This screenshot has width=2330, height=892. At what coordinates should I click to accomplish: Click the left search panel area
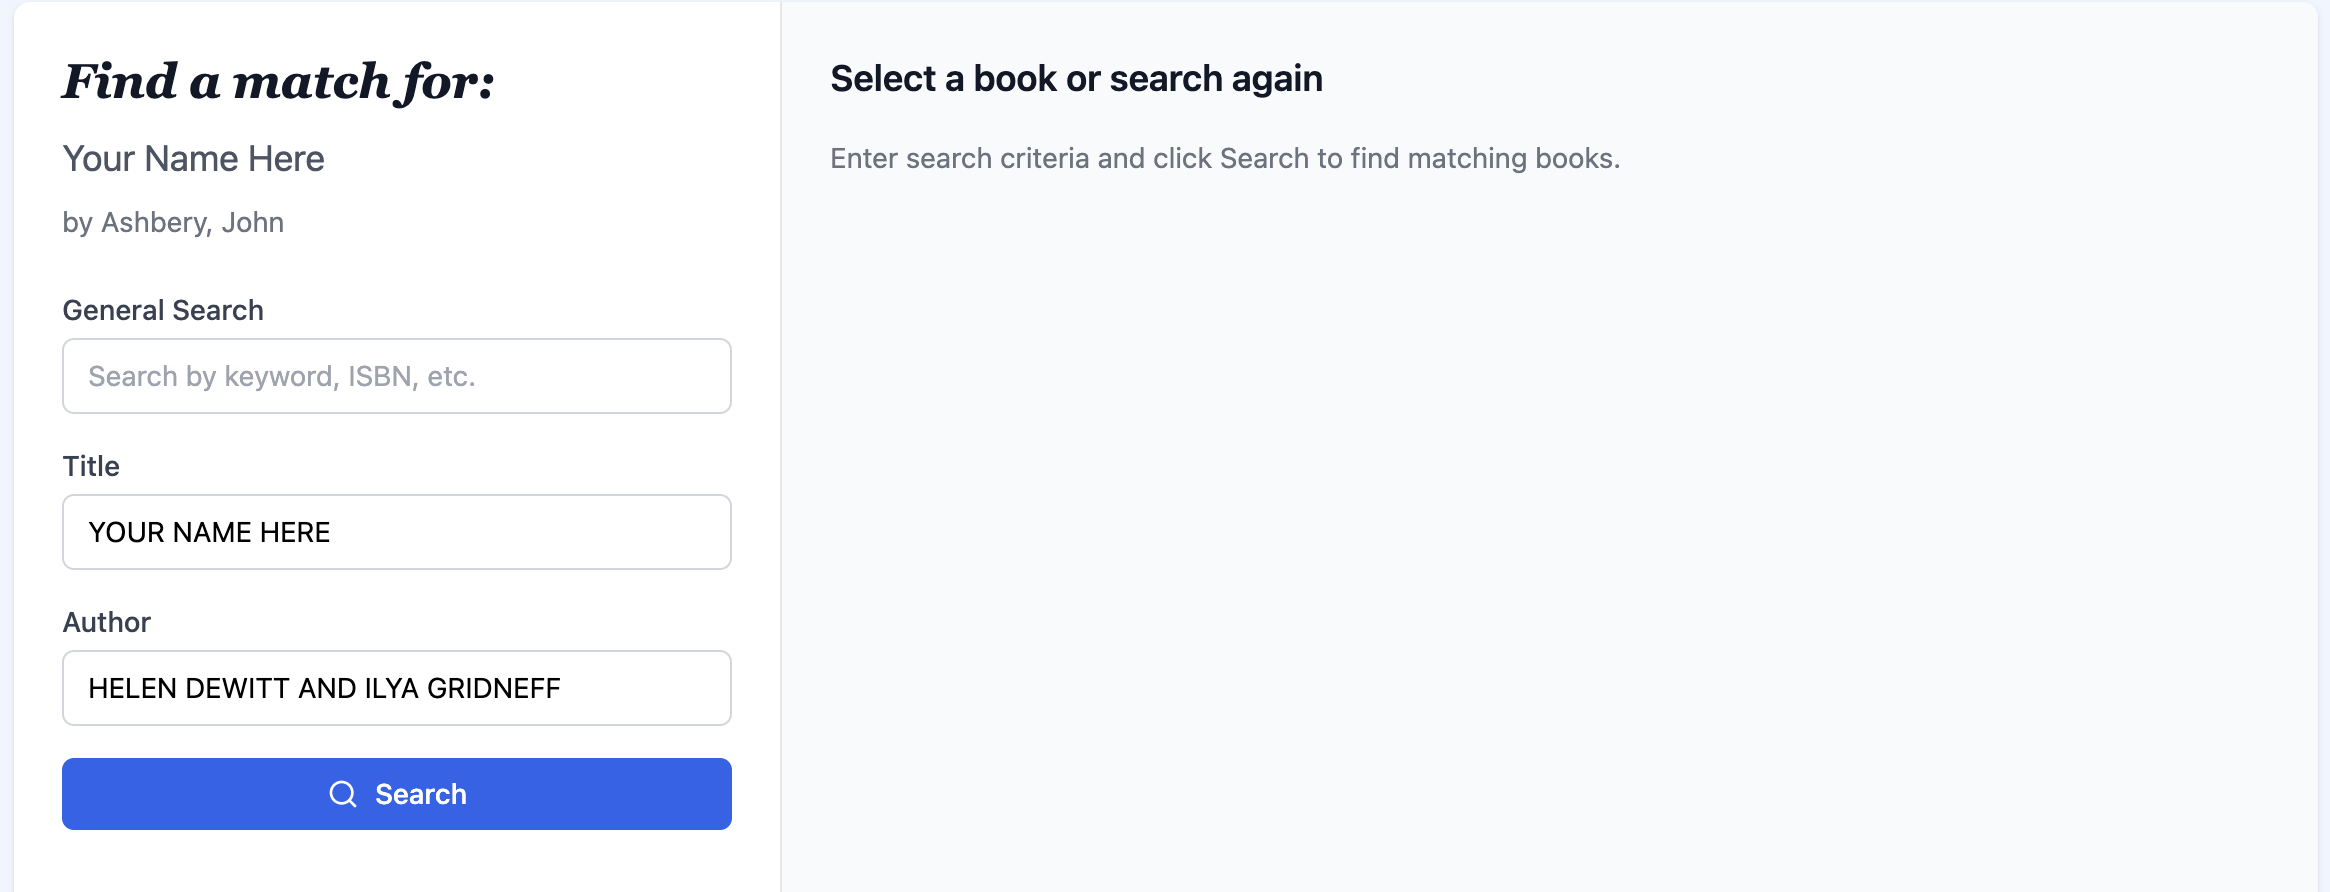point(396,860)
